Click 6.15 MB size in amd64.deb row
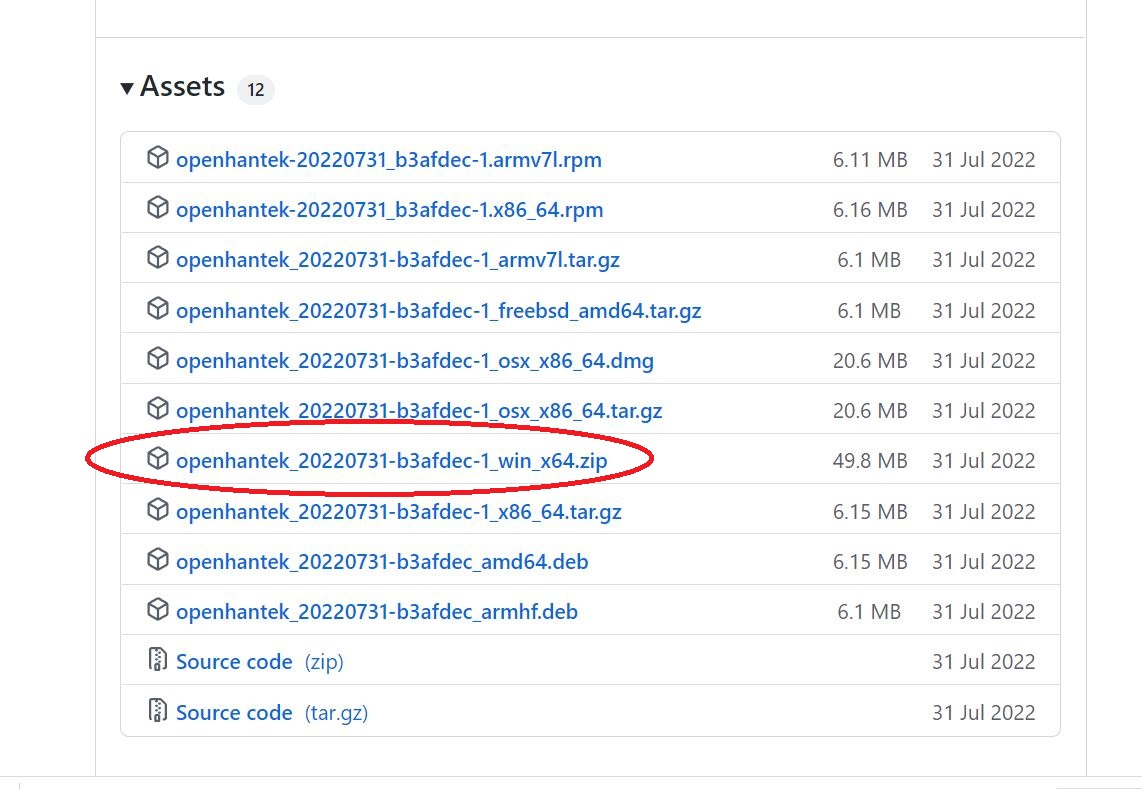1142x789 pixels. coord(870,562)
